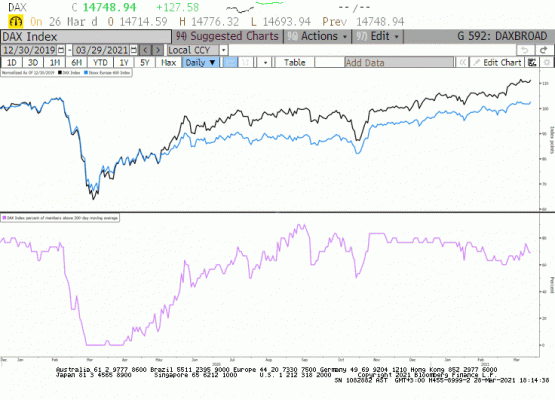Click the Local CCY currency field
This screenshot has width=555, height=400.
[193, 50]
